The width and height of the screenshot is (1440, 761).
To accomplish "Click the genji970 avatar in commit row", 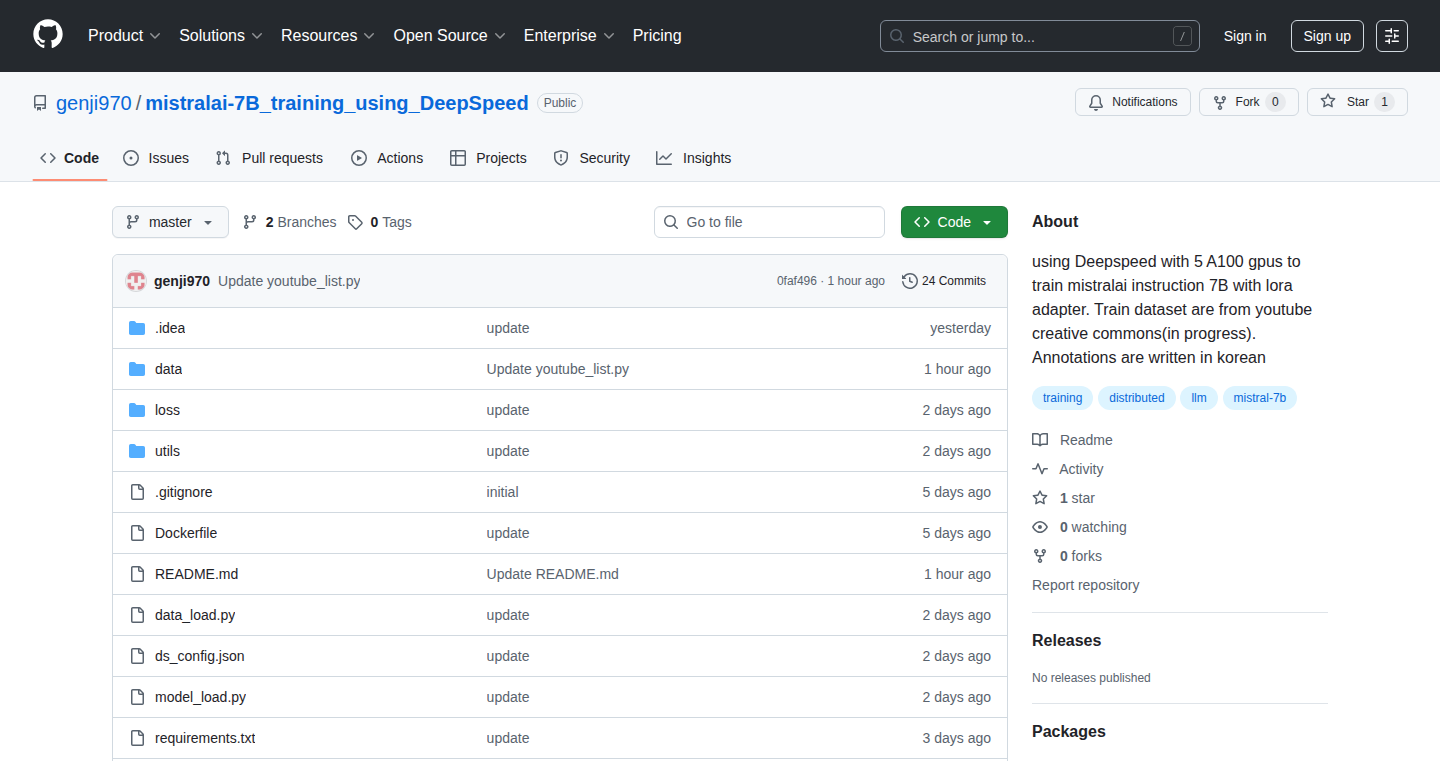I will [136, 281].
